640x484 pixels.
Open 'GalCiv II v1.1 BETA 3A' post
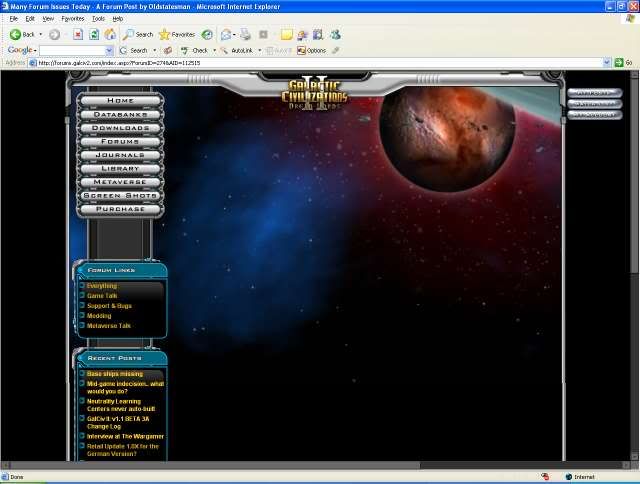[118, 422]
